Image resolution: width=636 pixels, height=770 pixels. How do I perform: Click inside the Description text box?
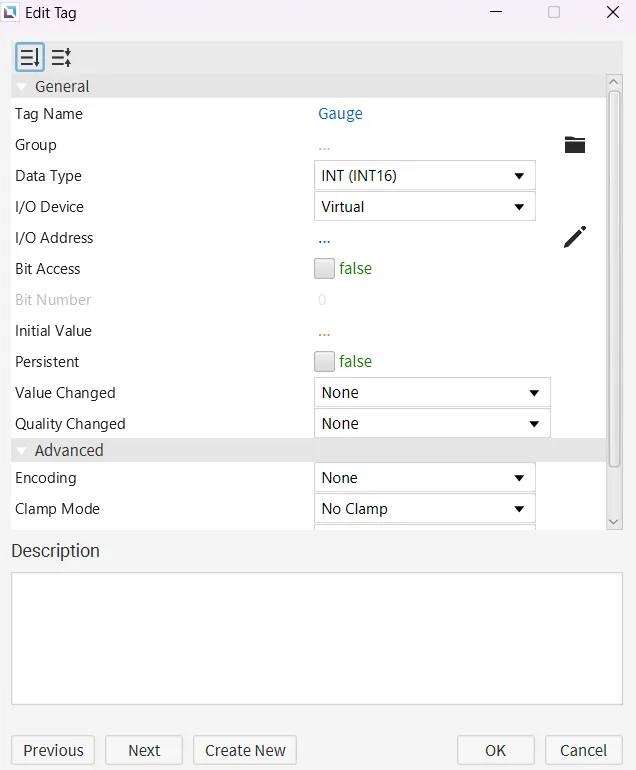316,638
